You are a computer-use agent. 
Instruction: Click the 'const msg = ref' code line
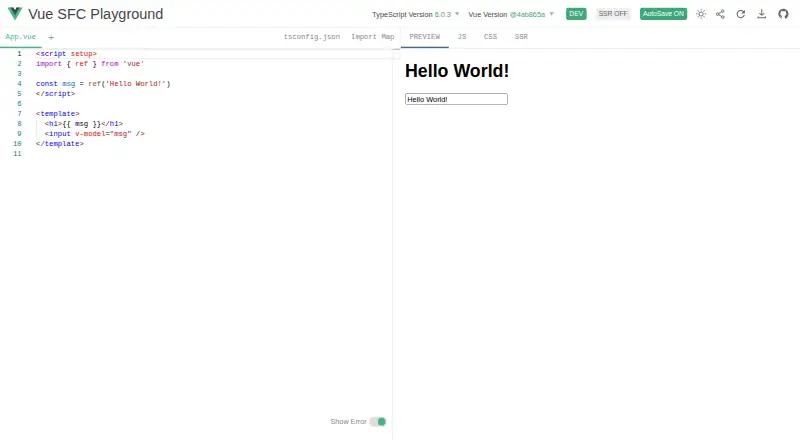pyautogui.click(x=103, y=84)
